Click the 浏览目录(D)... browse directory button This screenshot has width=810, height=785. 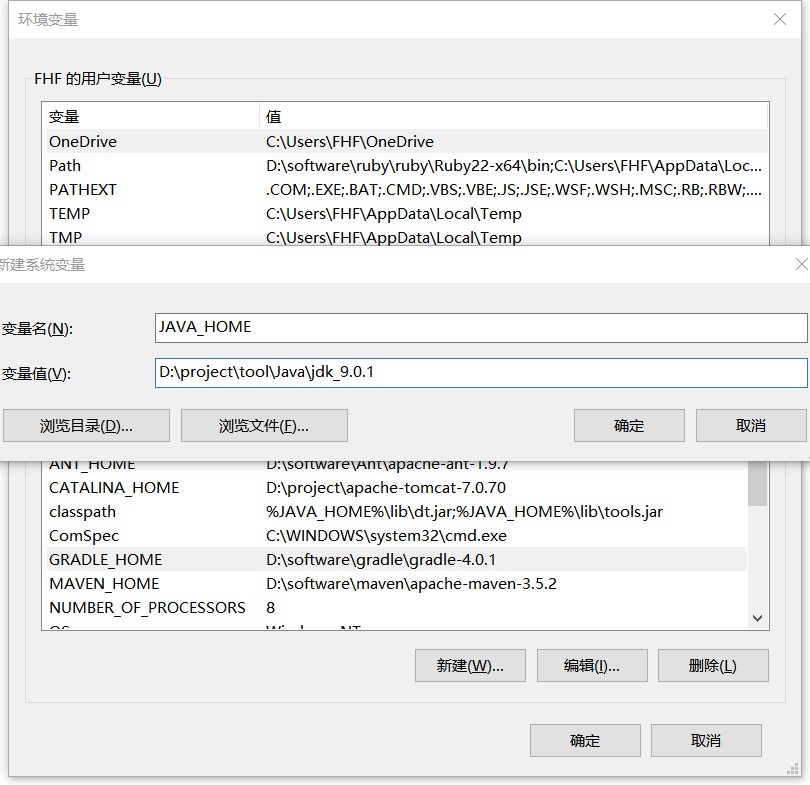(x=88, y=425)
